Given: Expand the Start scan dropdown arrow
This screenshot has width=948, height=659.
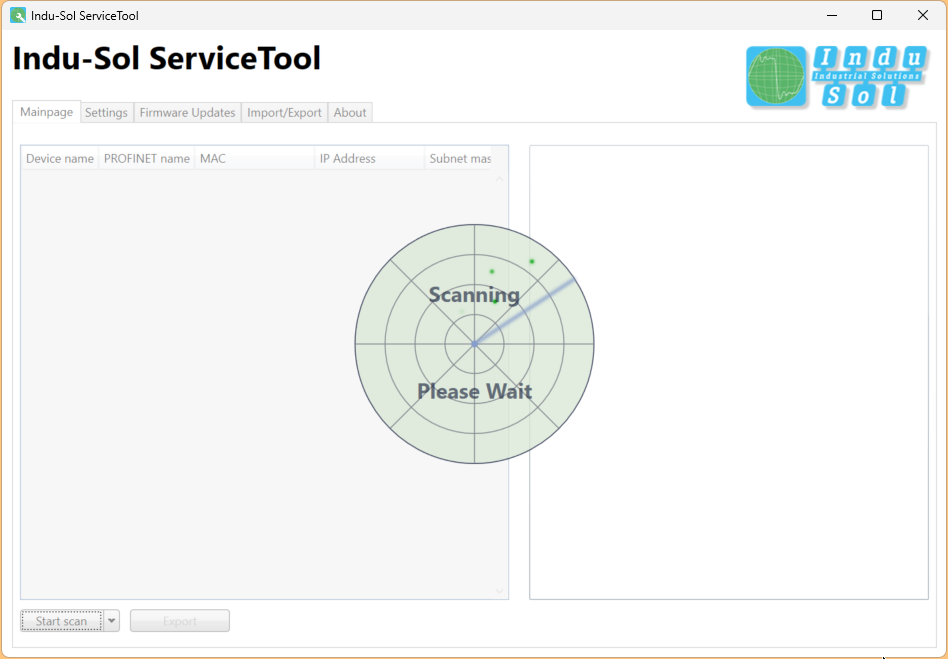Looking at the screenshot, I should 112,621.
